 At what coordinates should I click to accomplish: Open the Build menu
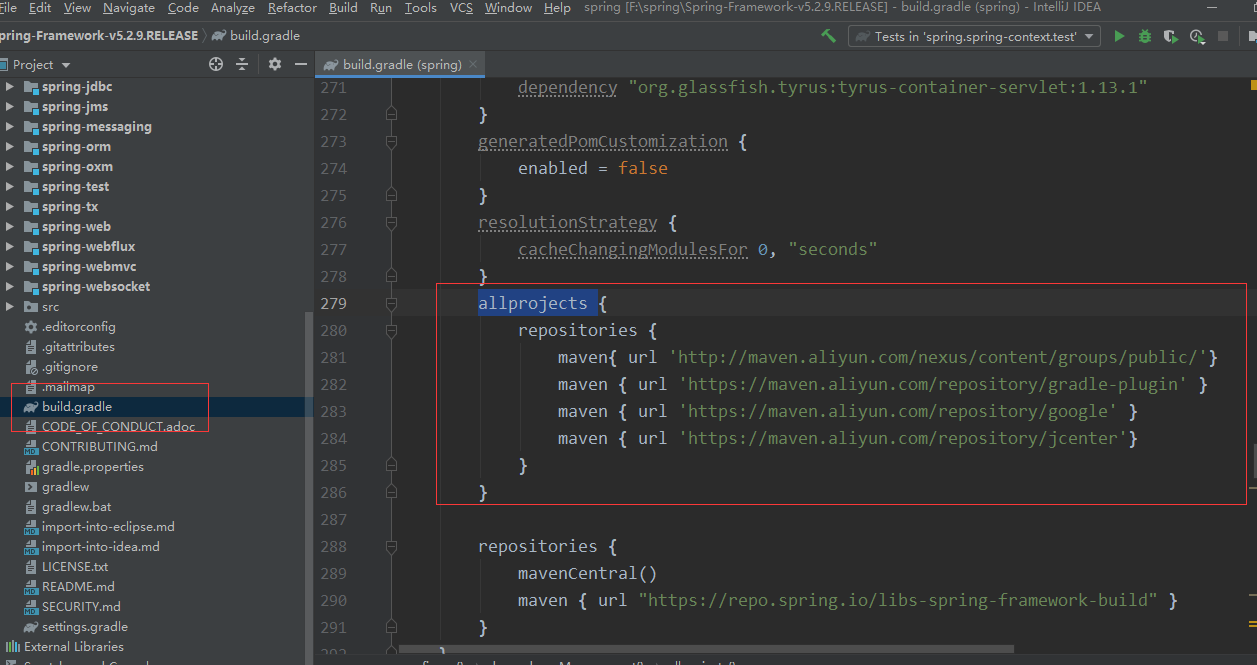pyautogui.click(x=343, y=8)
